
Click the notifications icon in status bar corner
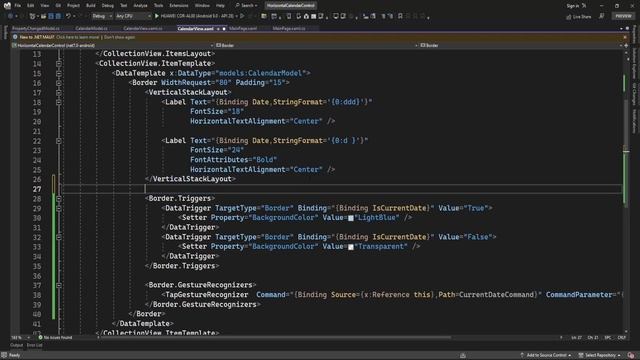coord(631,355)
